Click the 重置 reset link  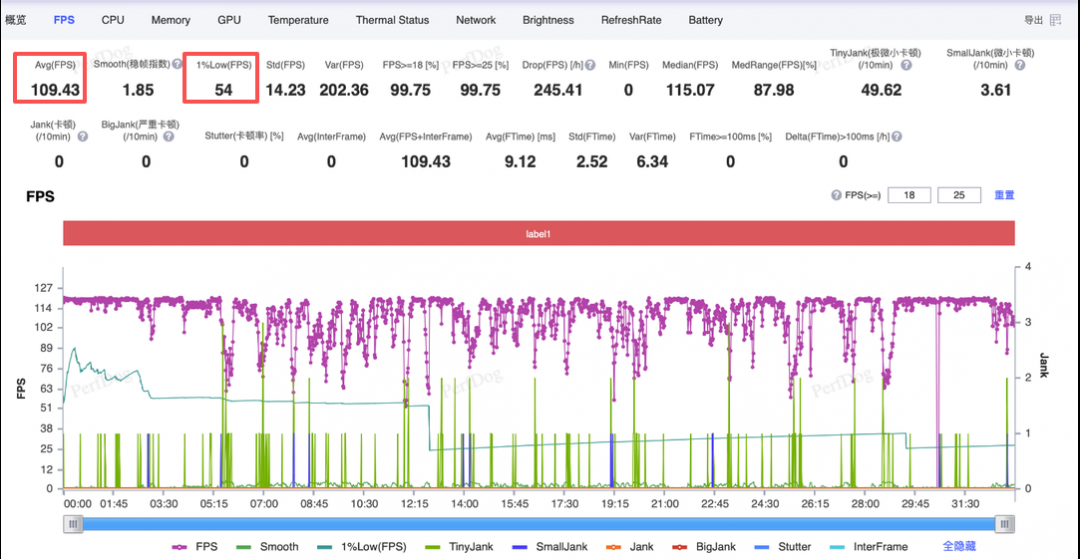[1004, 196]
